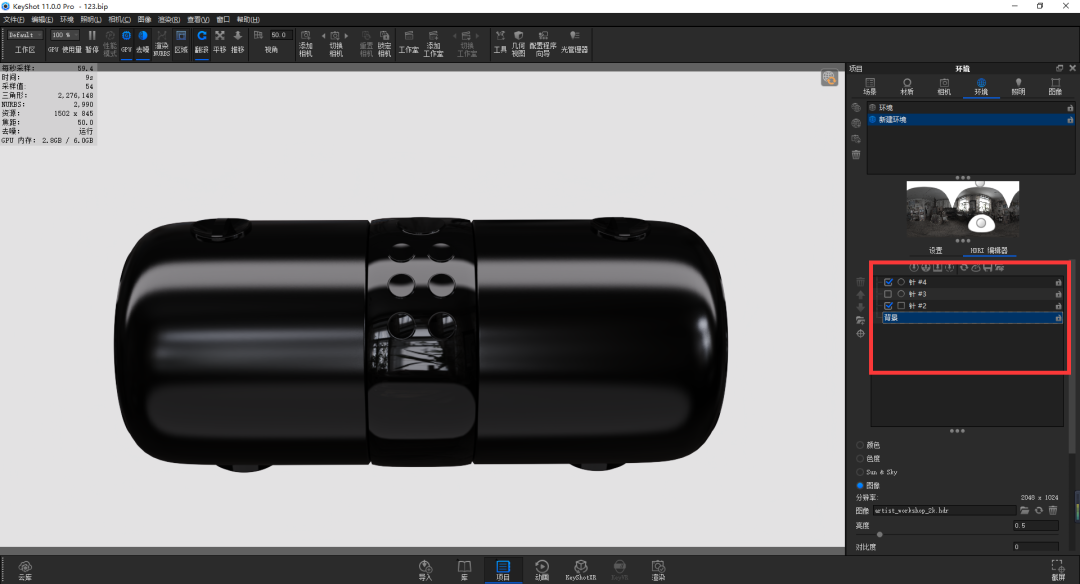Open the 编辑 menu
The height and width of the screenshot is (584, 1080).
pos(41,20)
